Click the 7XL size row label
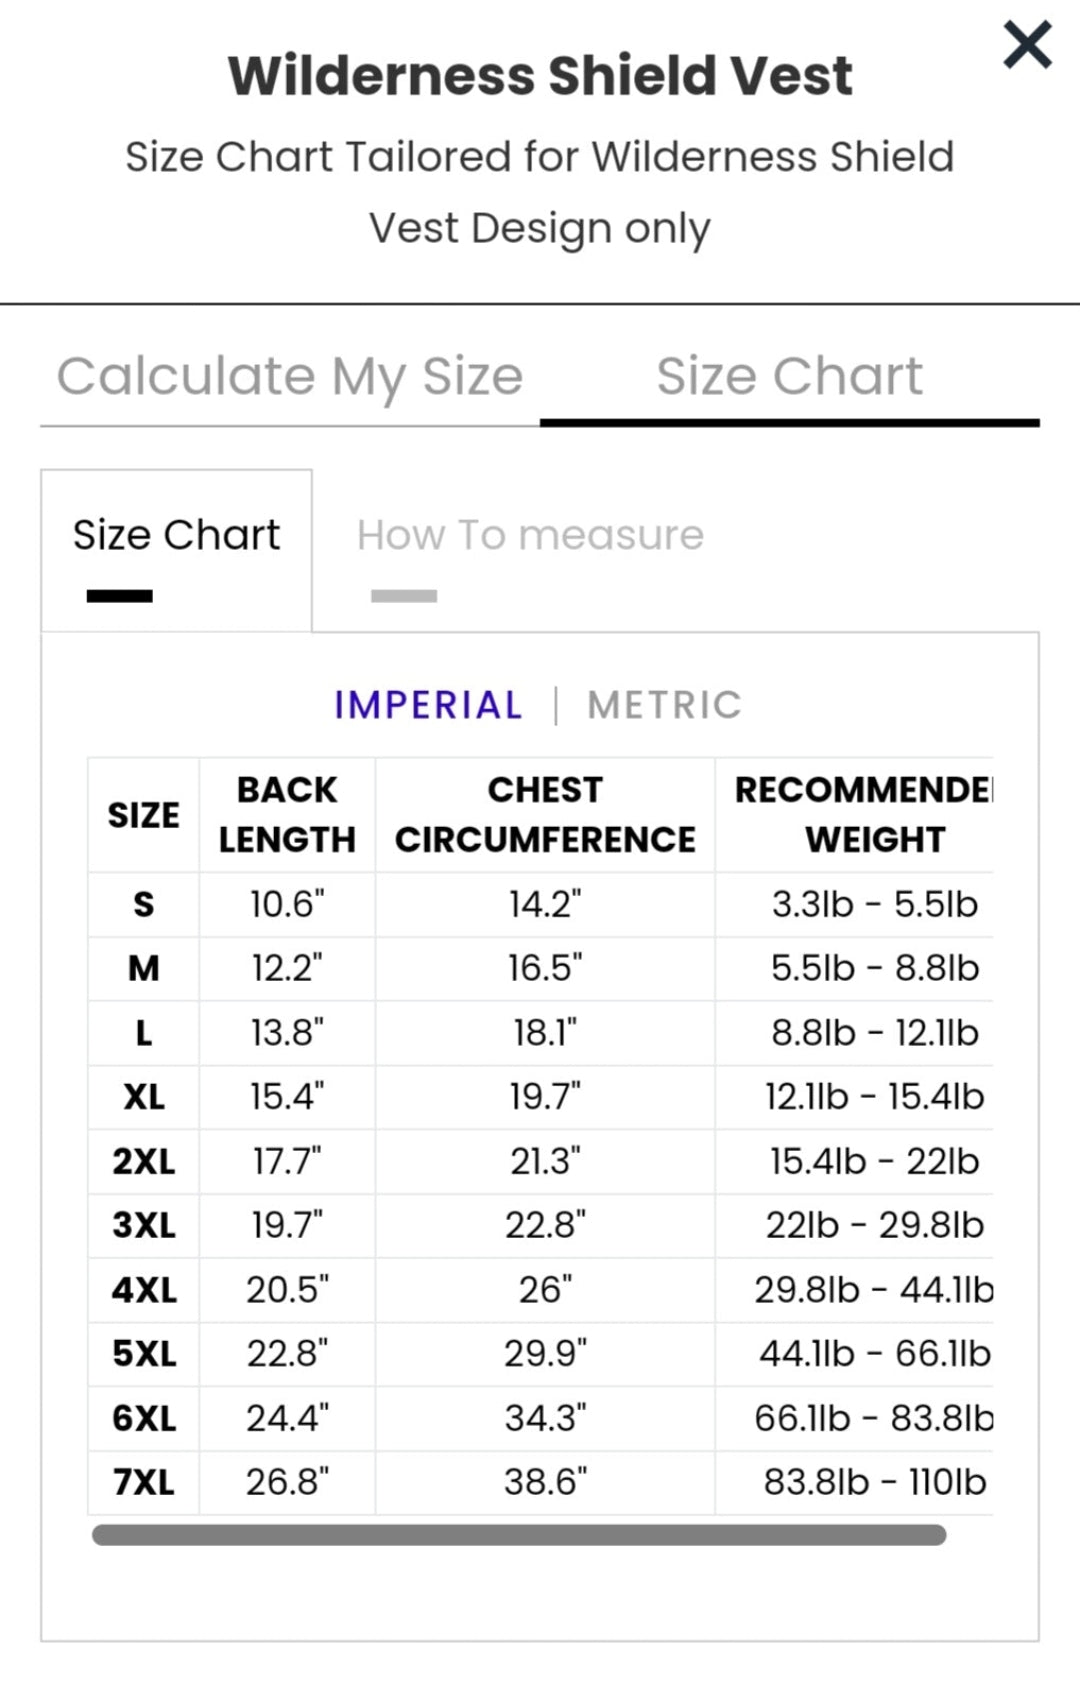 tap(143, 1482)
